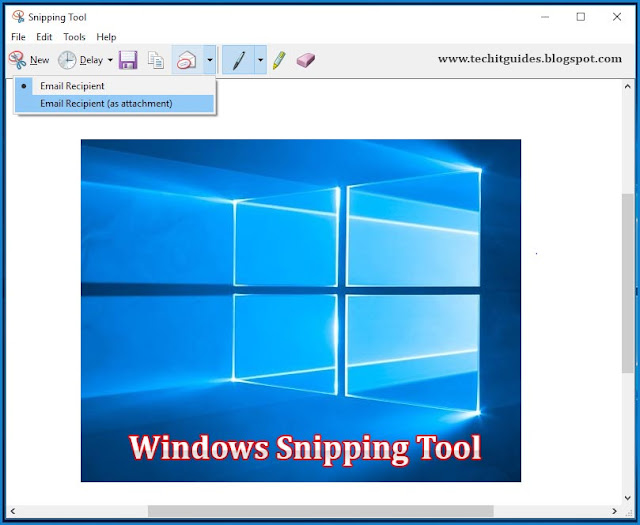Open the Pen options dropdown arrow
Screen dimensions: 640x525
coord(260,60)
